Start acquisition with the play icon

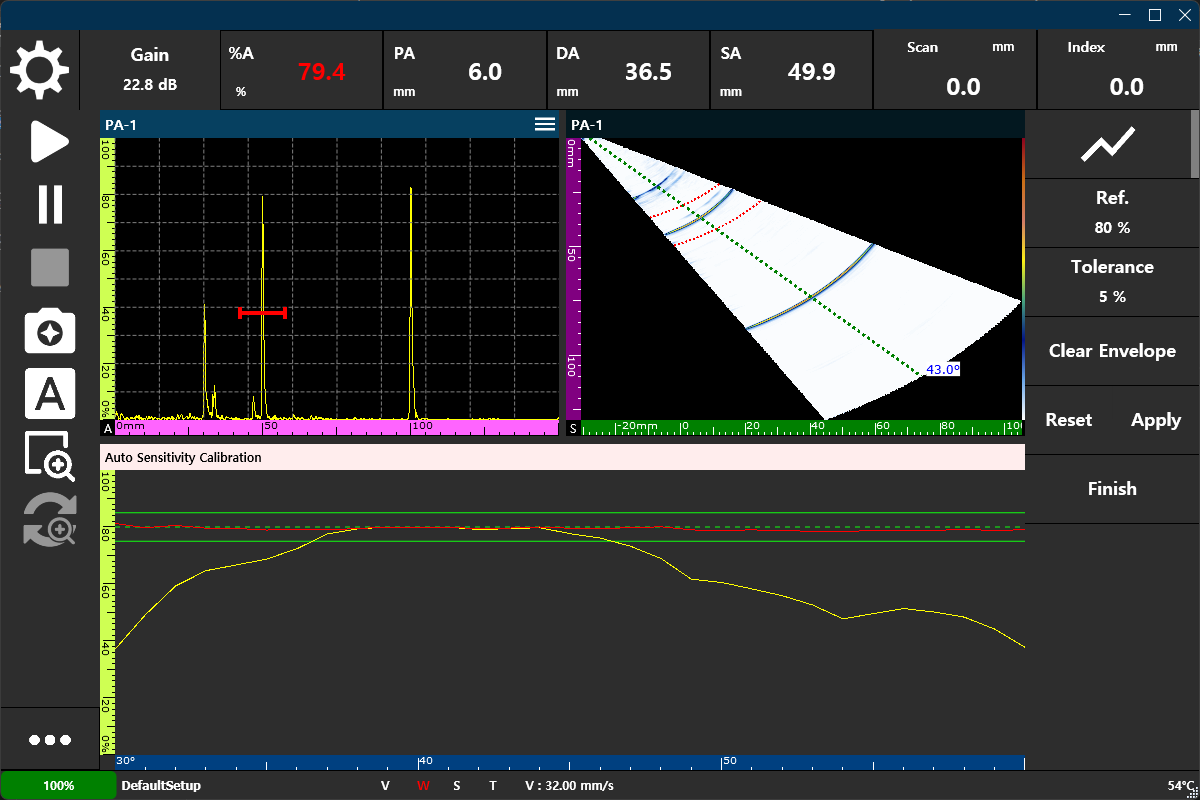pyautogui.click(x=49, y=142)
